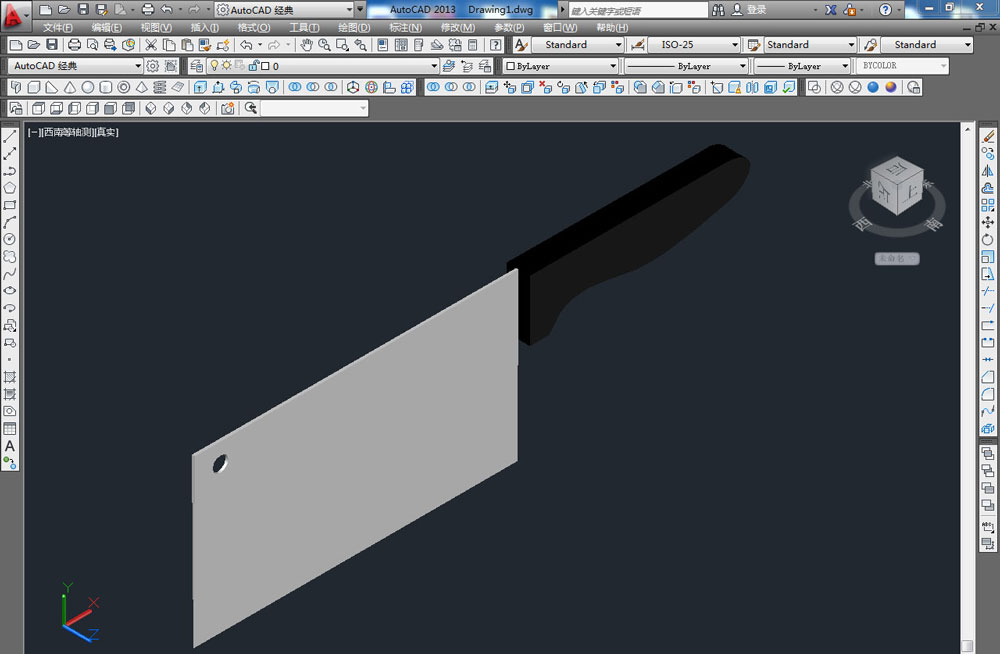Open the 绘图(D) menu

[354, 27]
